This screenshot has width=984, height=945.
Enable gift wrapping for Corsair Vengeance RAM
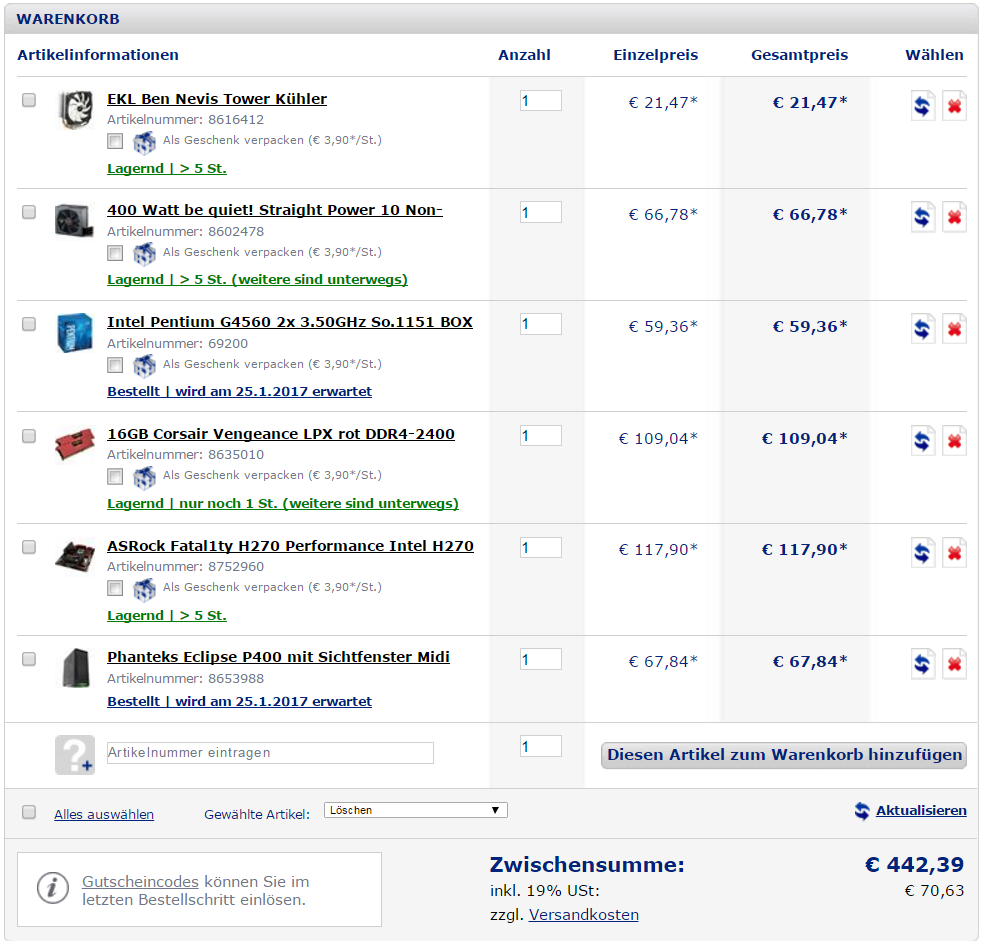[116, 477]
